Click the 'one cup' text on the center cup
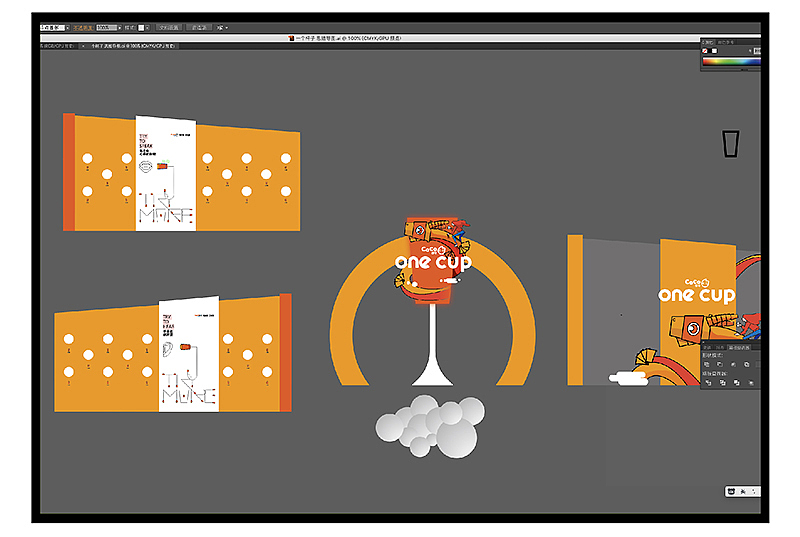 click(433, 262)
